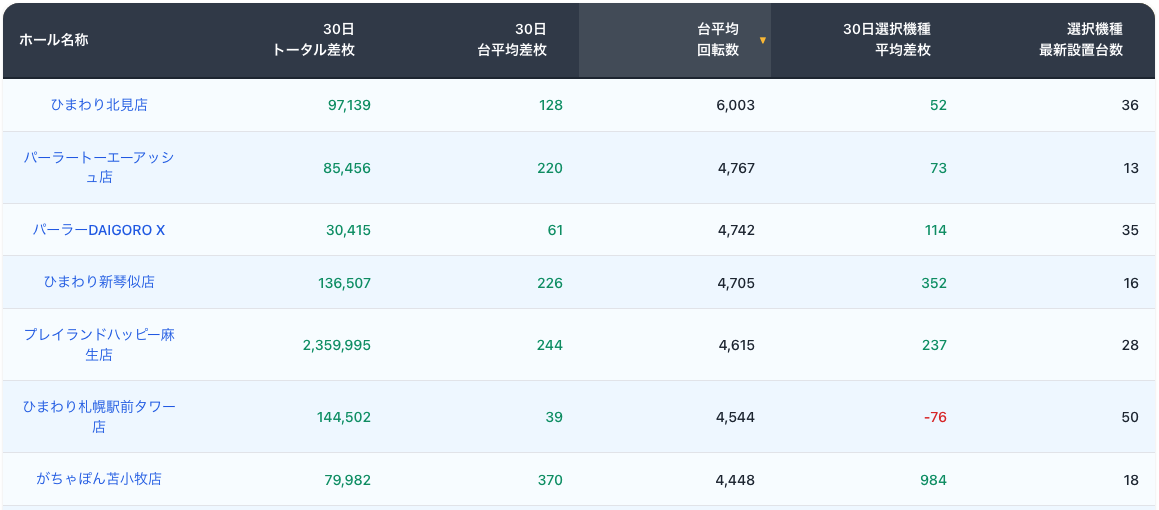Image resolution: width=1159 pixels, height=510 pixels.
Task: Go to プレイランドハッピー麻生店 link
Action: [x=99, y=344]
